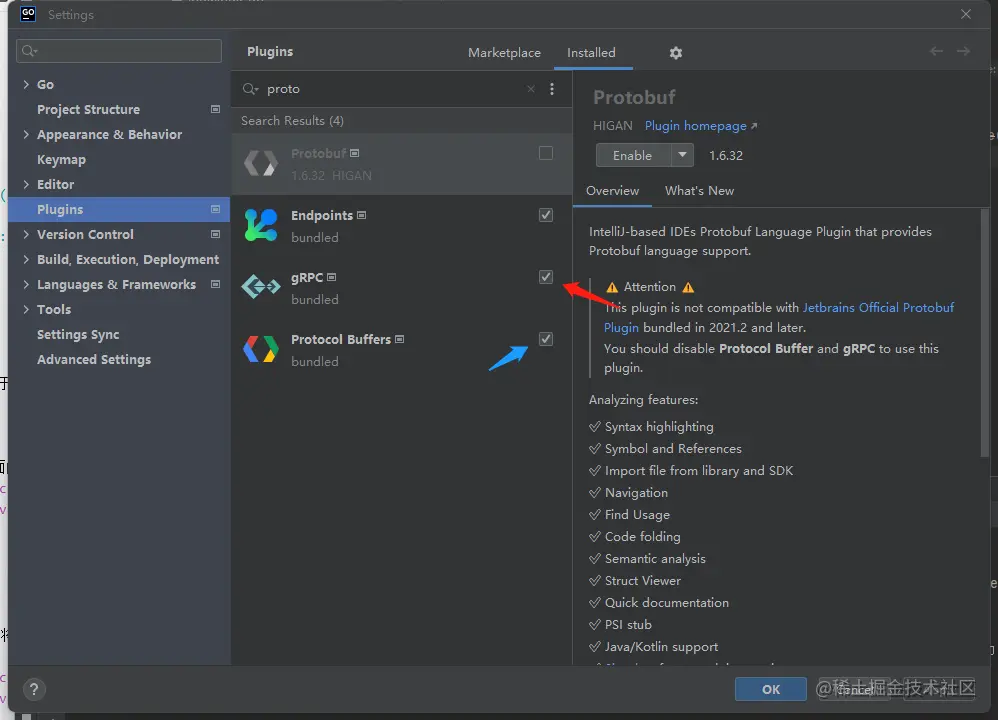Select the Endpoints plugin row

point(402,226)
